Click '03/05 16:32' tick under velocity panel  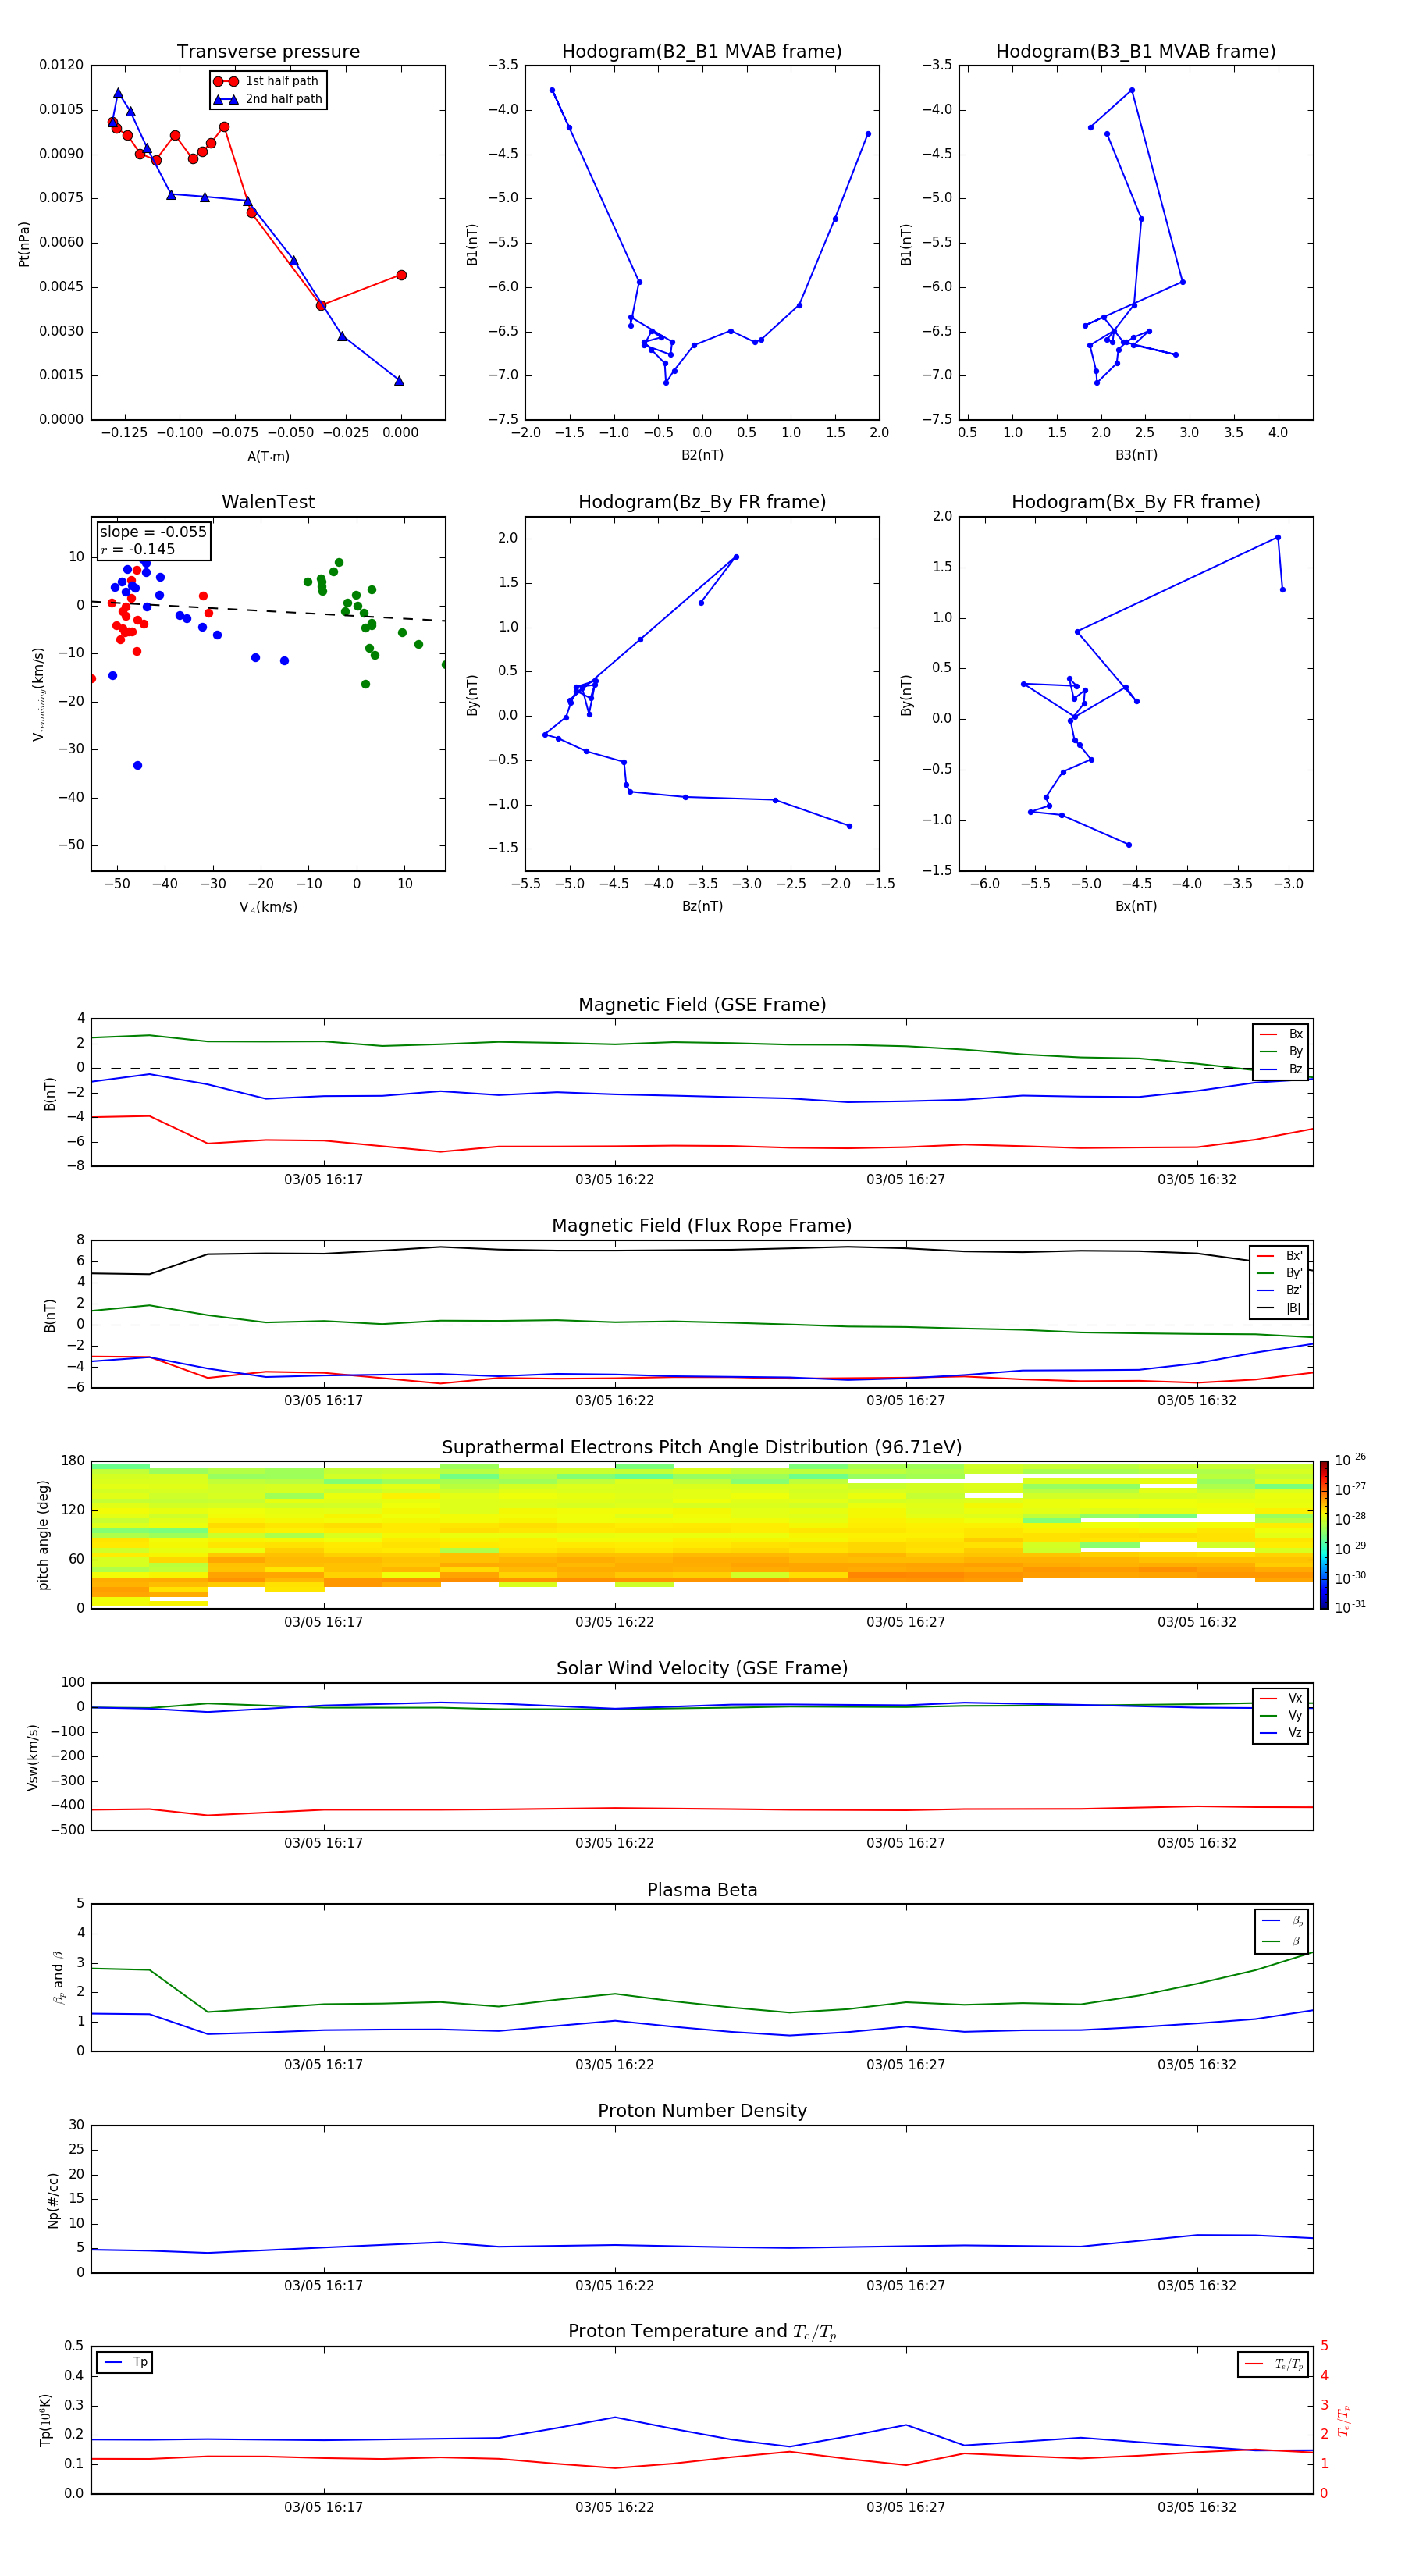pyautogui.click(x=1196, y=1843)
